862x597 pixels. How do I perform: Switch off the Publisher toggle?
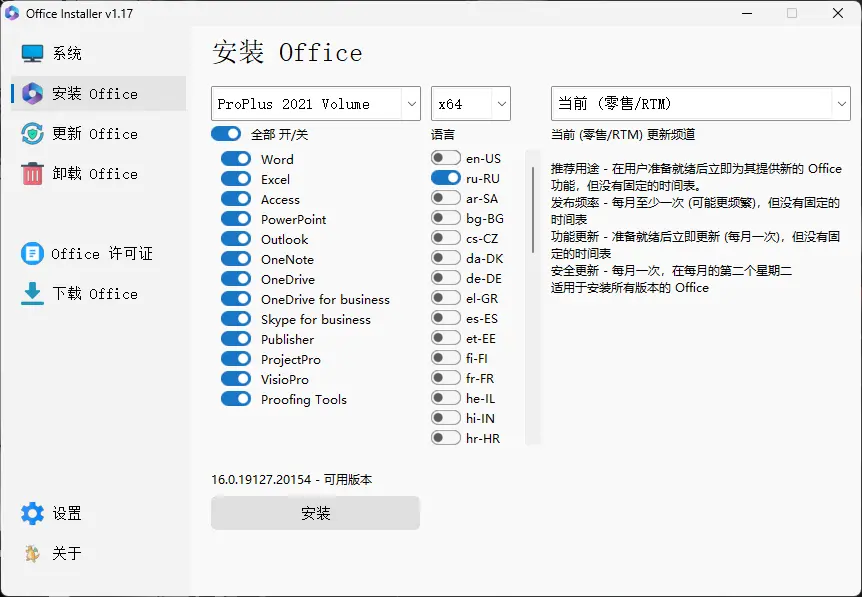pyautogui.click(x=236, y=339)
